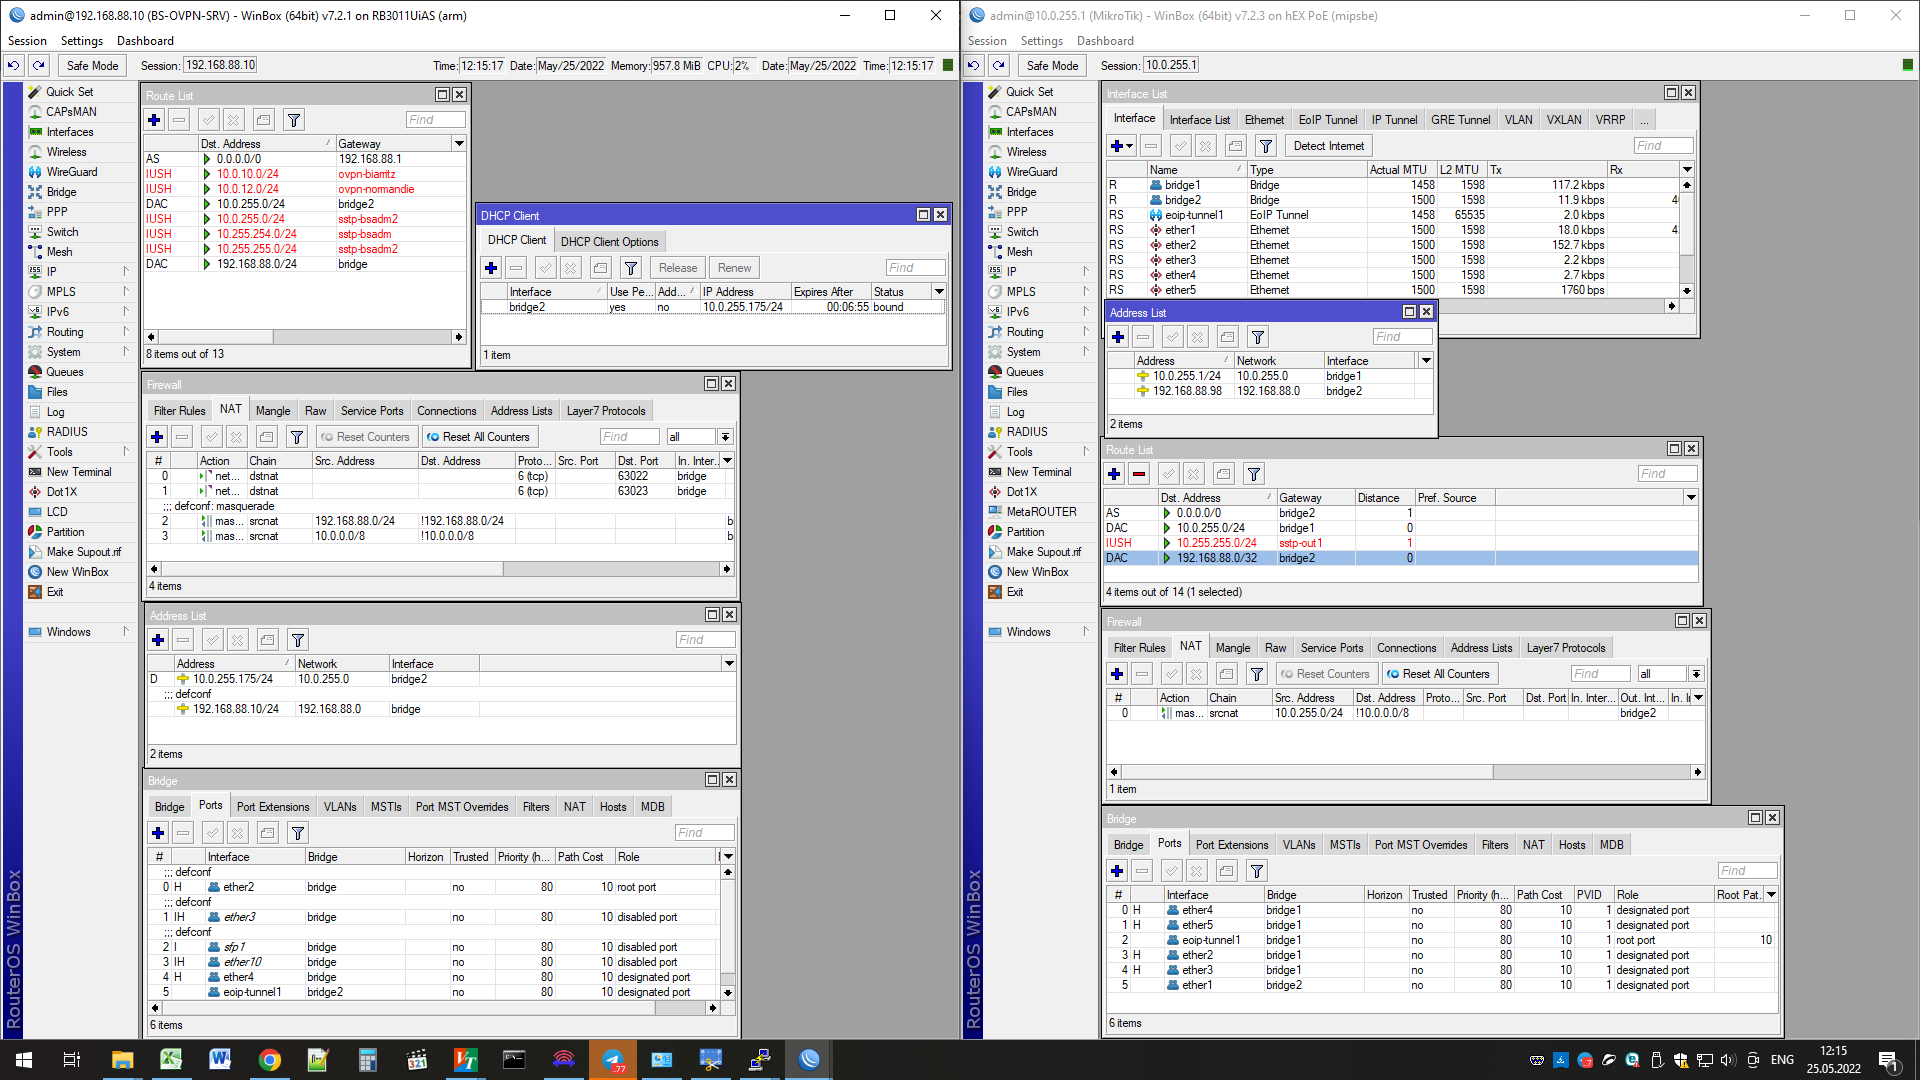Toggle Safe Mode in the hEX PoE window

pos(1052,66)
